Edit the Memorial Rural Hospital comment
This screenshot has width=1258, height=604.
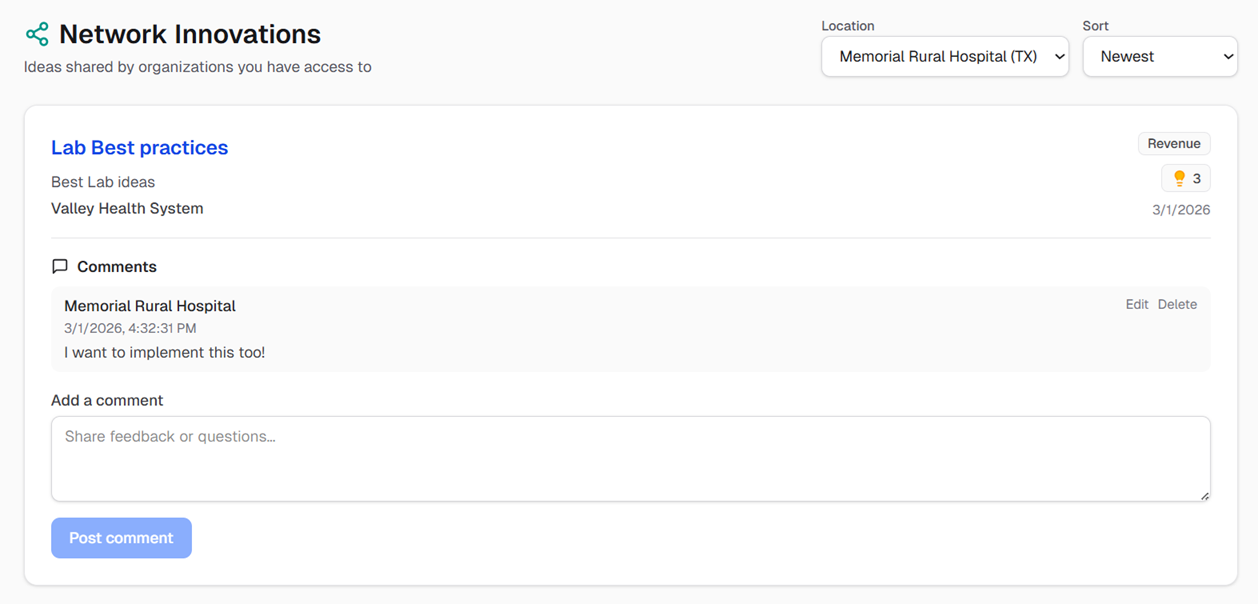point(1137,305)
